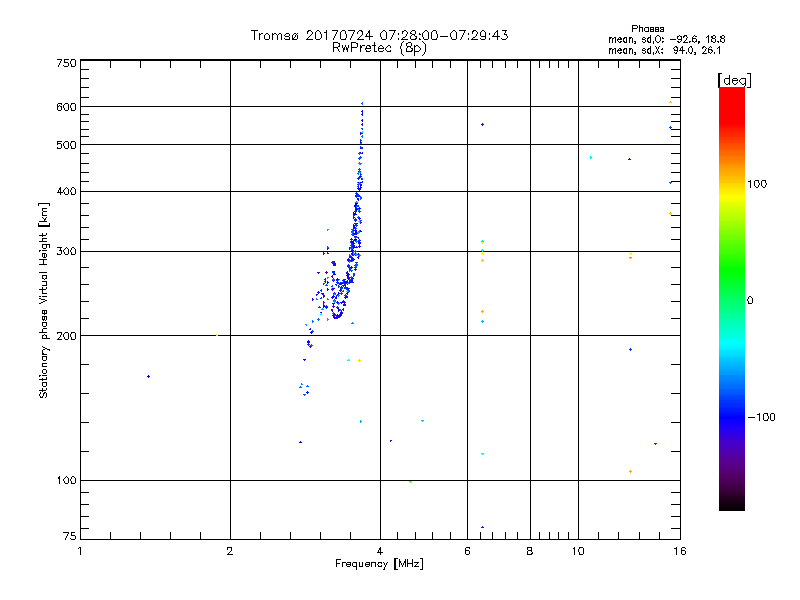Click the colorbar '-100' label
Image resolution: width=800 pixels, height=600 pixels.
(x=761, y=417)
